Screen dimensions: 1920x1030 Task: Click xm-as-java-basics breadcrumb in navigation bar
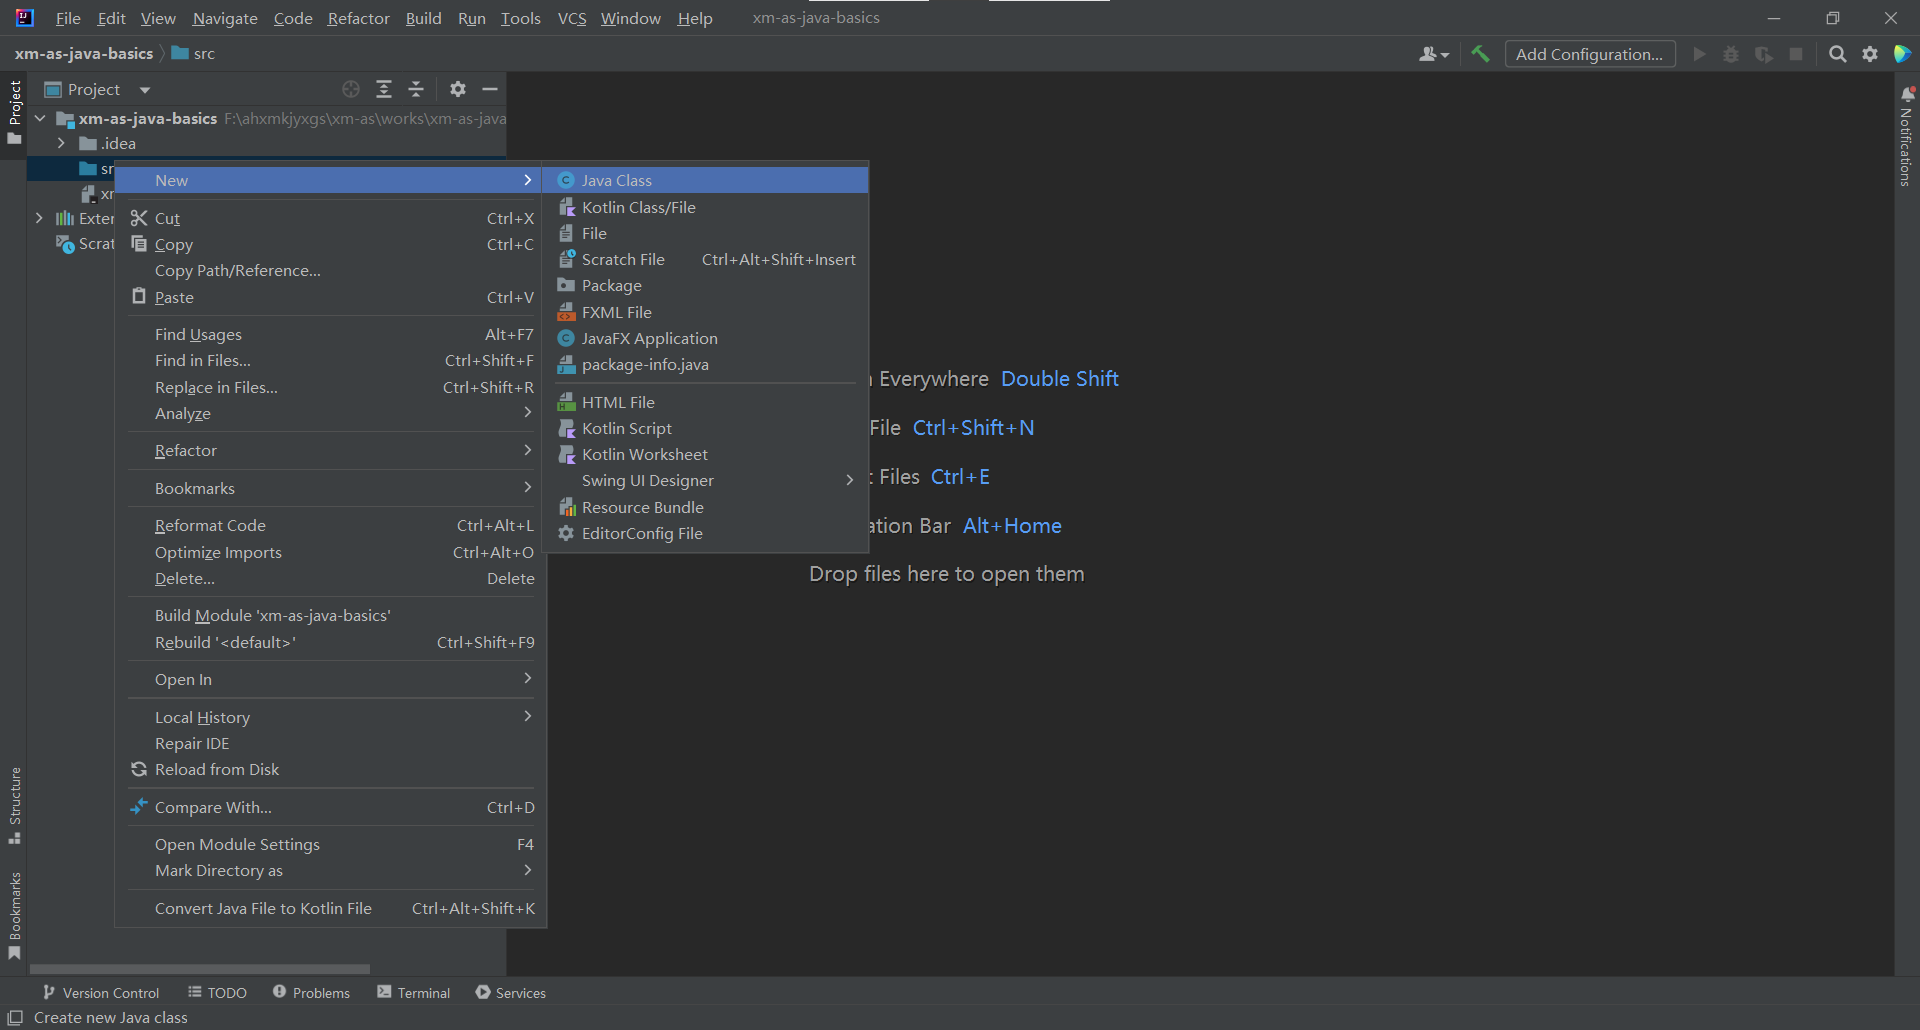(x=84, y=54)
